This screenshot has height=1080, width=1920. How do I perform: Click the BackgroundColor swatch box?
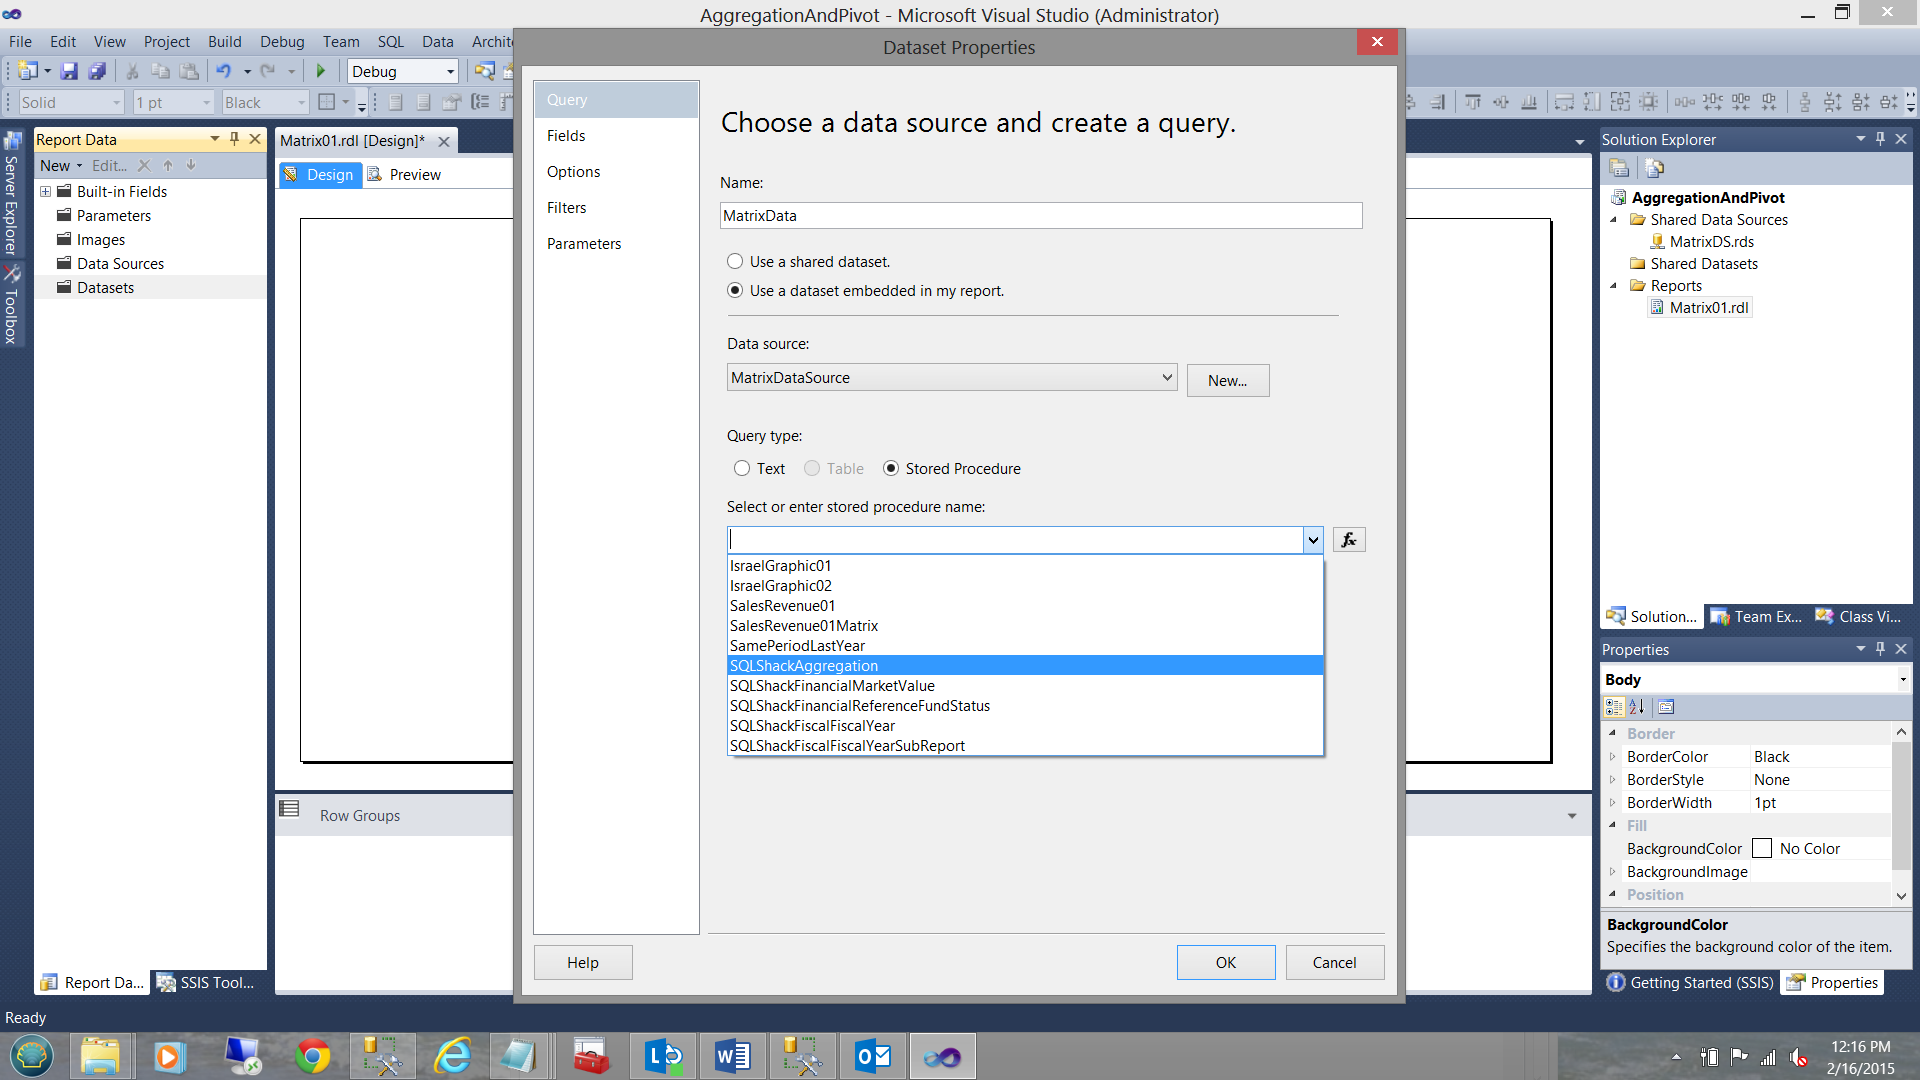click(x=1762, y=848)
